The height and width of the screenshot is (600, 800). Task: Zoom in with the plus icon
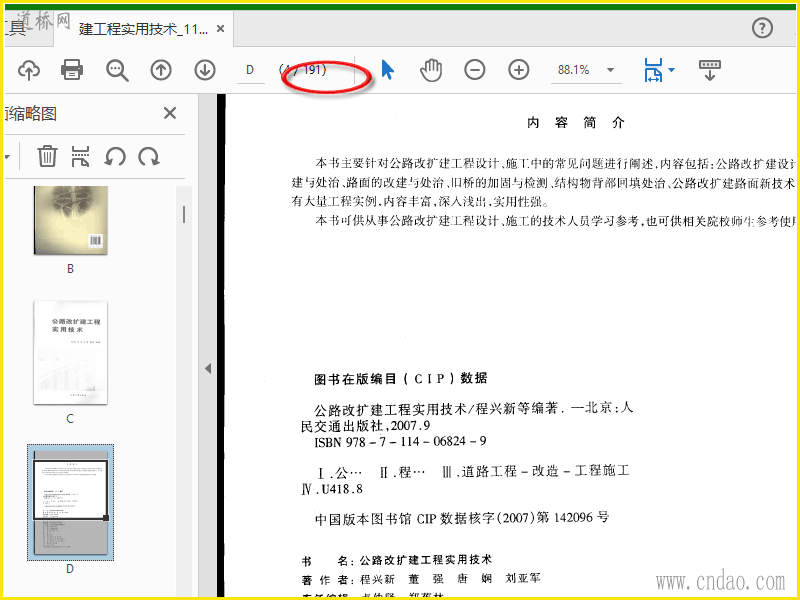(518, 70)
